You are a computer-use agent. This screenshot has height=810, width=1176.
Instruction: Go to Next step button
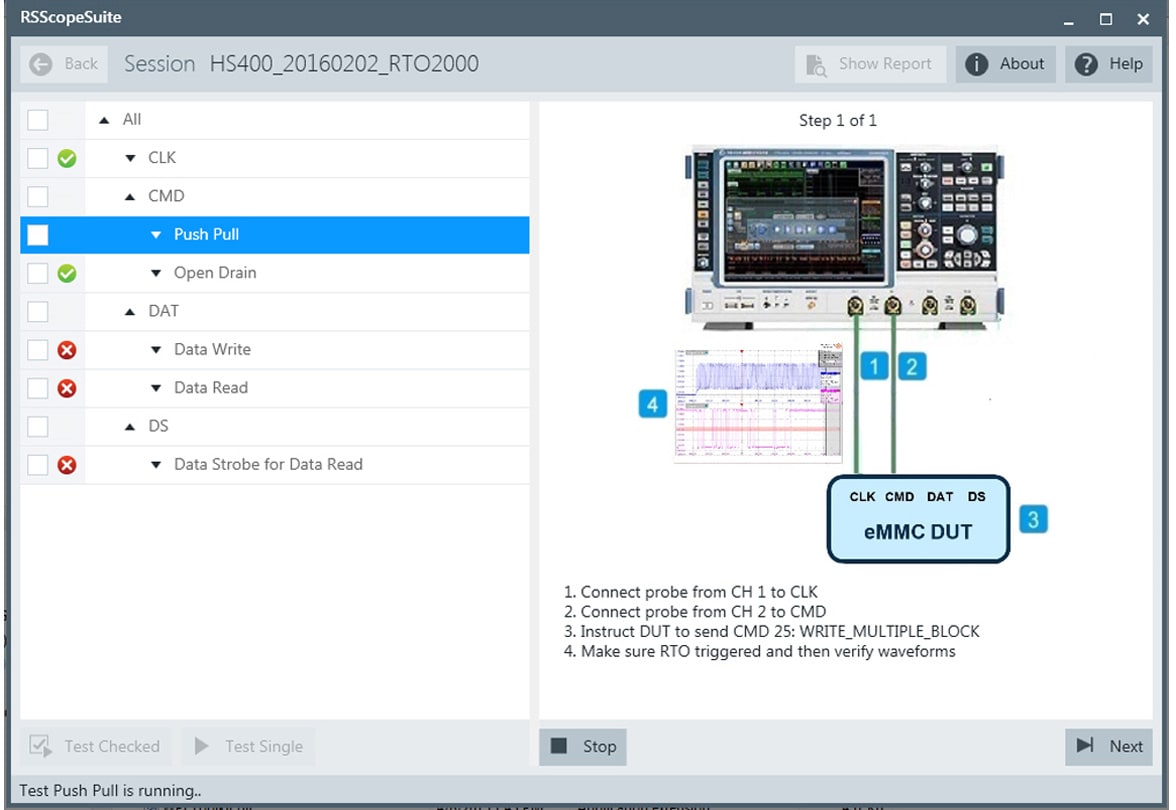[x=1108, y=746]
